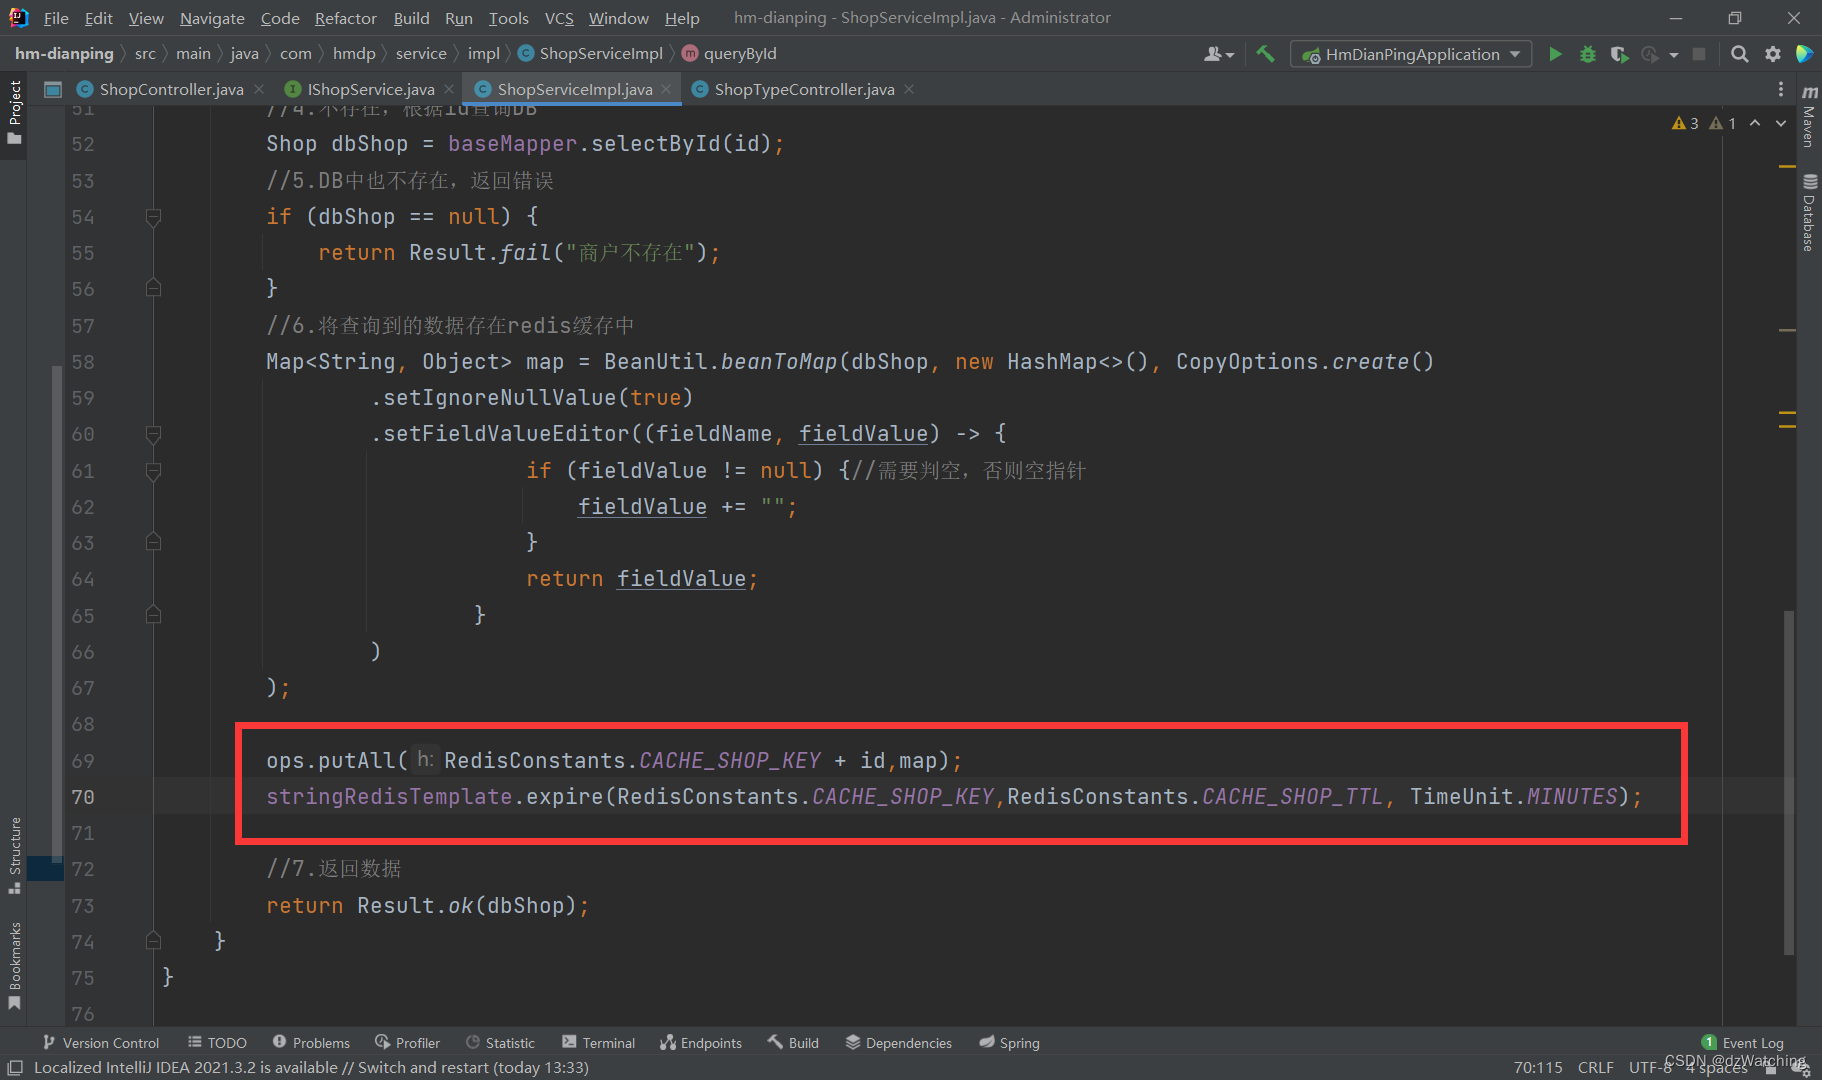Place cursor on line 73 return statement
Image resolution: width=1822 pixels, height=1080 pixels.
[427, 906]
